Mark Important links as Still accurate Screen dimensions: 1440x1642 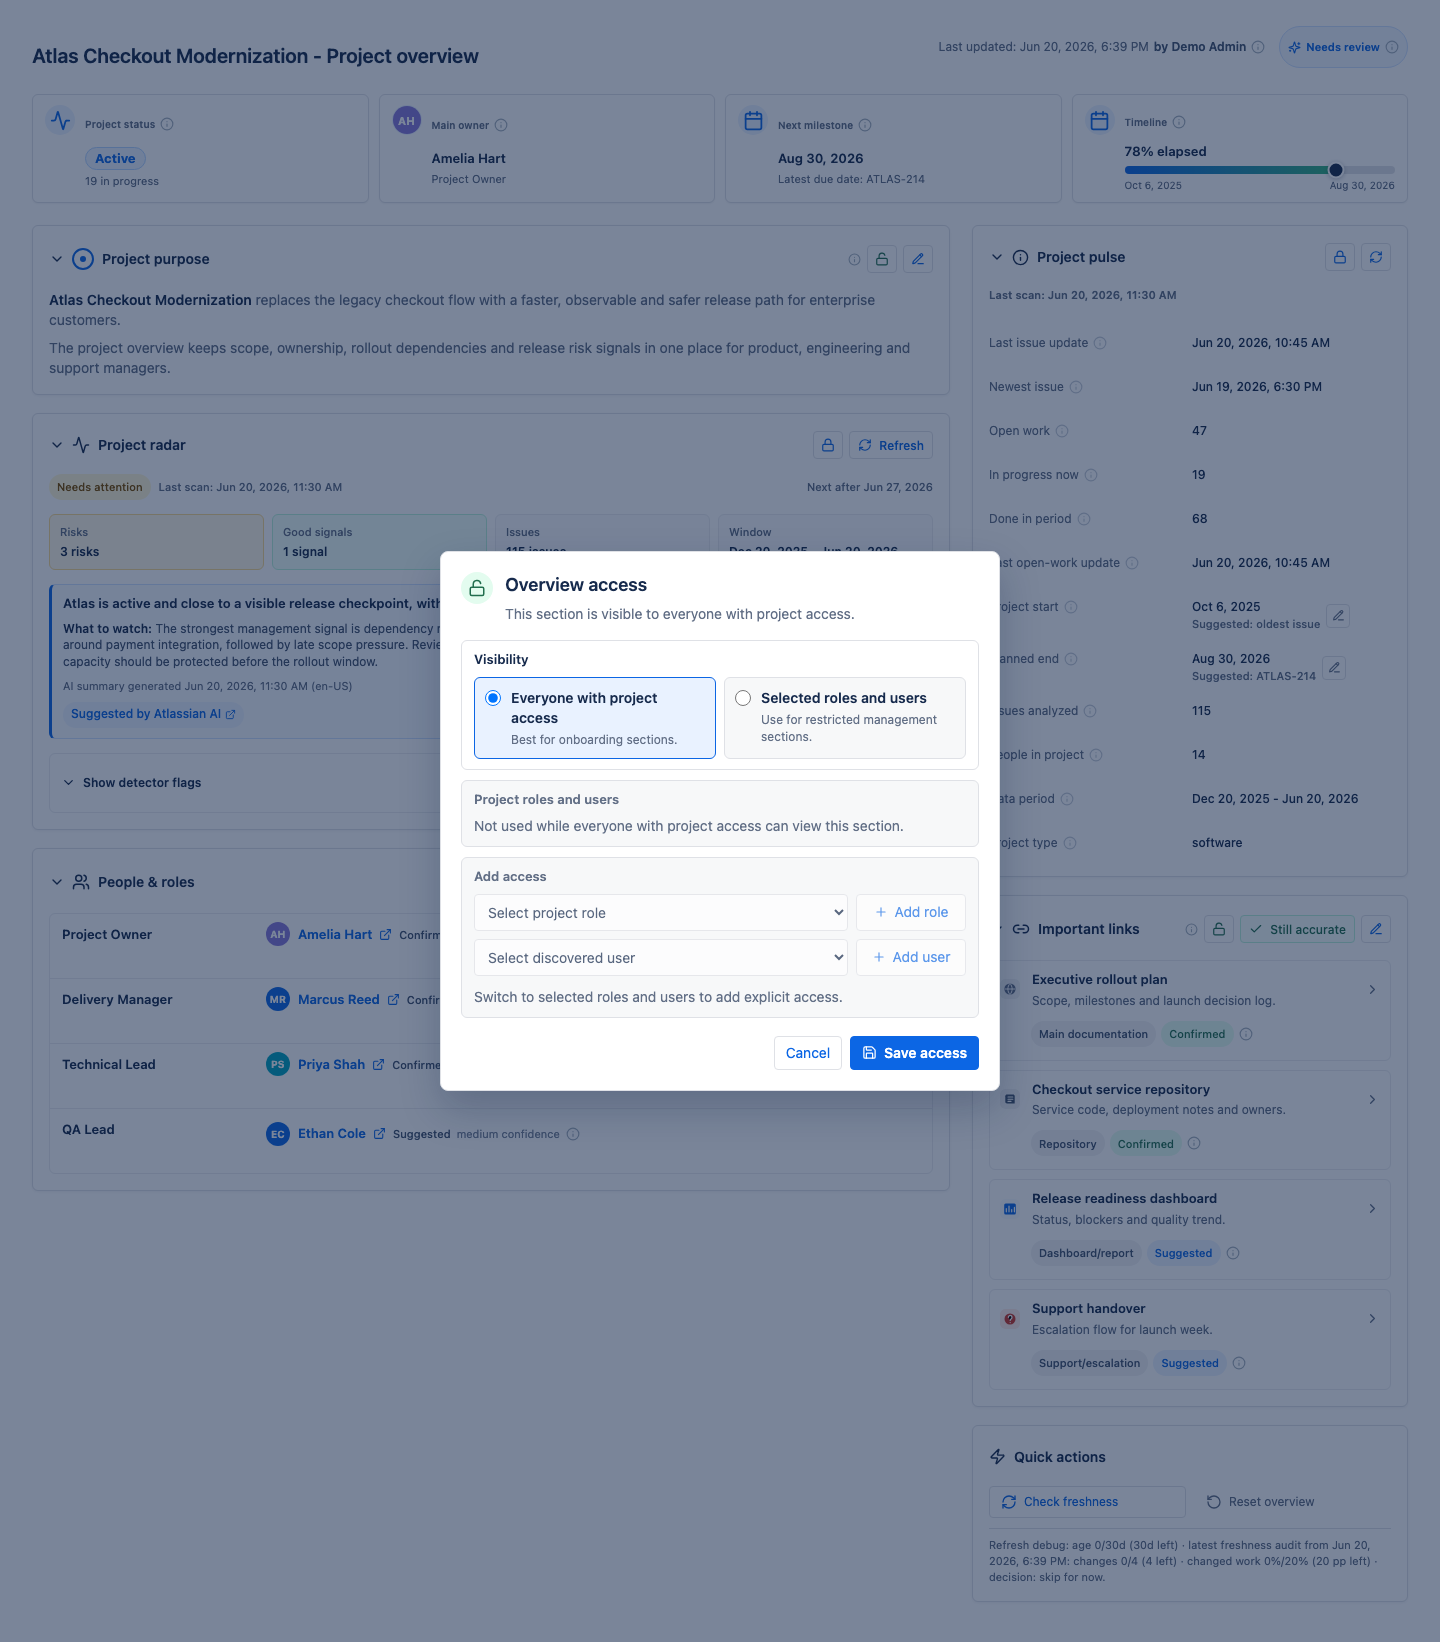coord(1298,929)
